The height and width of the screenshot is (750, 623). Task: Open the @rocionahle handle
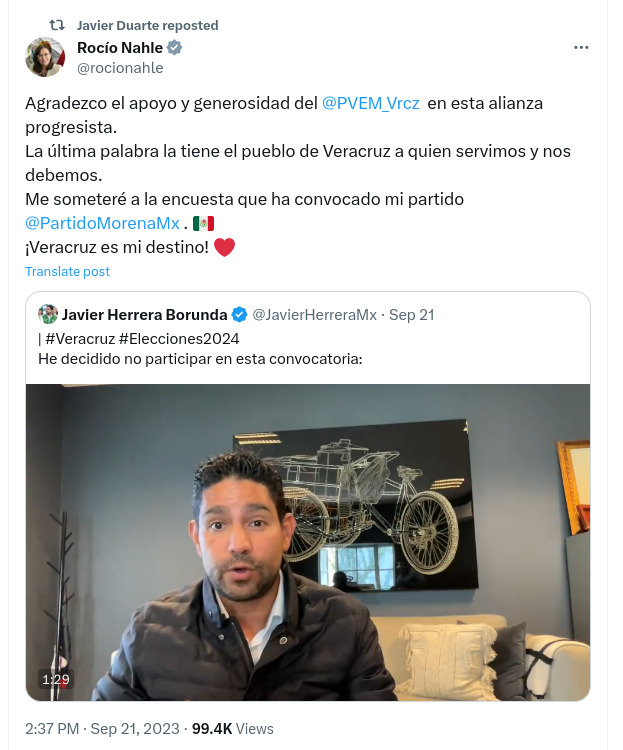[120, 68]
